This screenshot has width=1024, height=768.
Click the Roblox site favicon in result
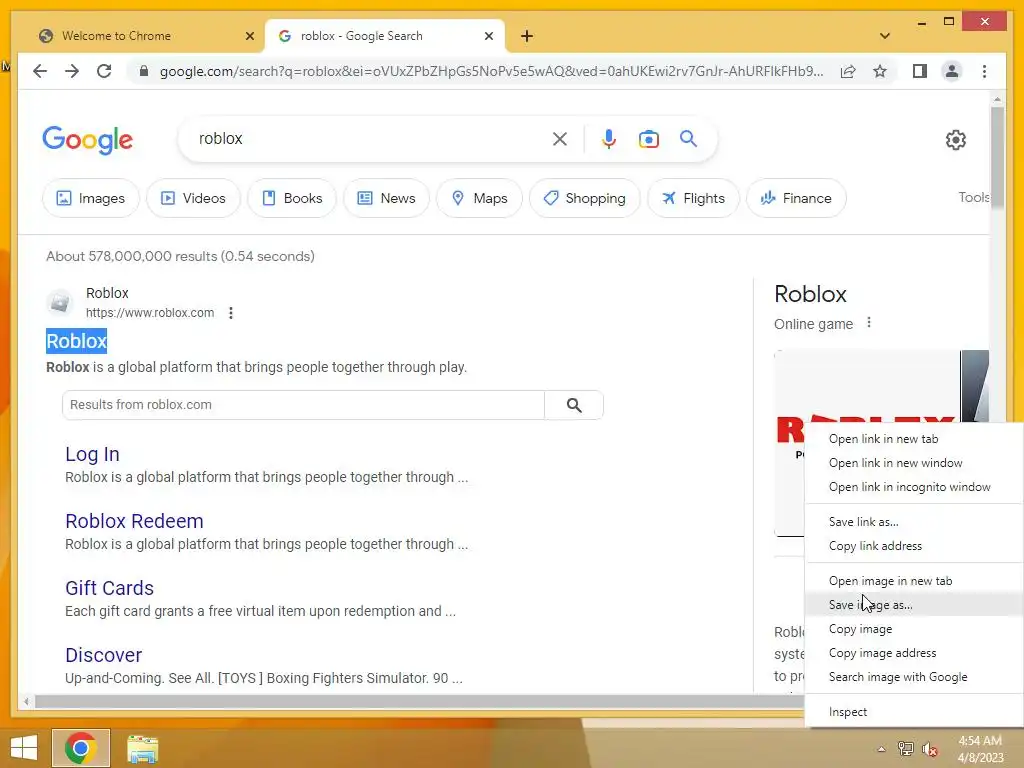click(59, 302)
